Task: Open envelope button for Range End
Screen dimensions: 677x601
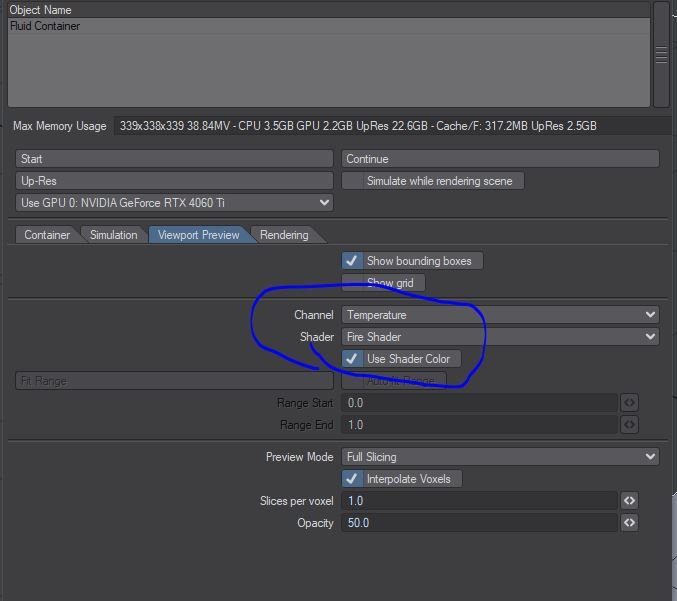Action: pos(629,425)
